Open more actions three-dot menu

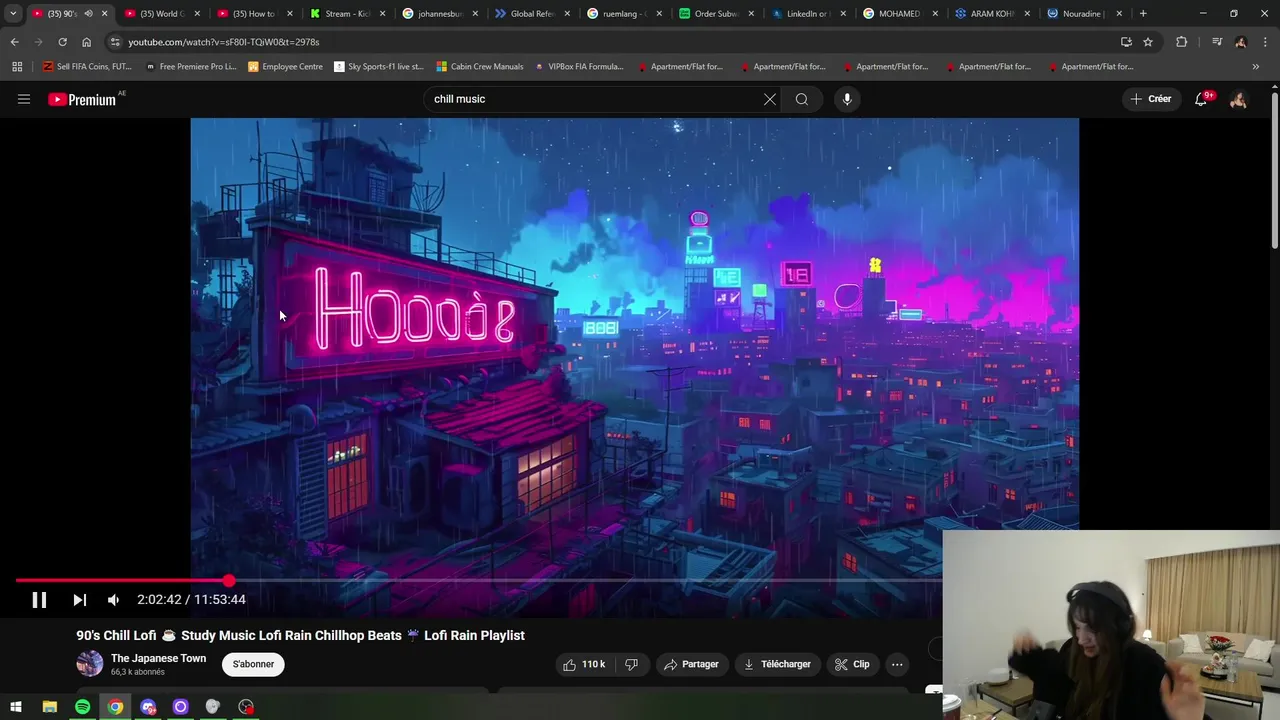click(x=897, y=664)
